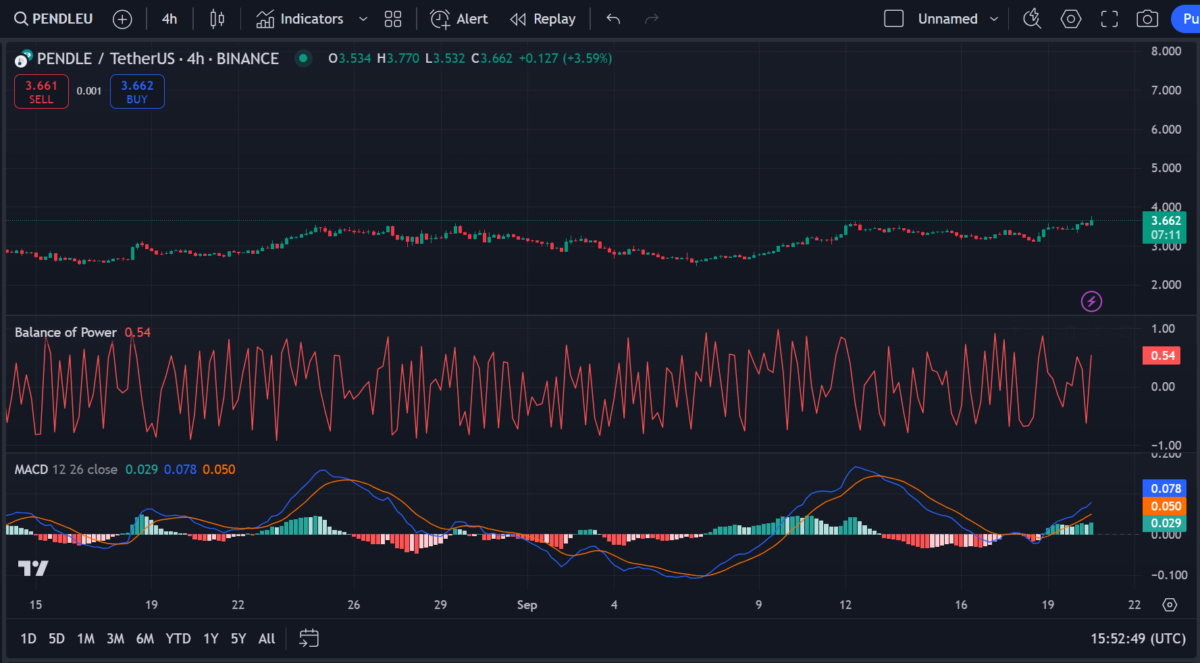Open chart settings hexagon icon
This screenshot has height=663, width=1200.
(x=1071, y=19)
